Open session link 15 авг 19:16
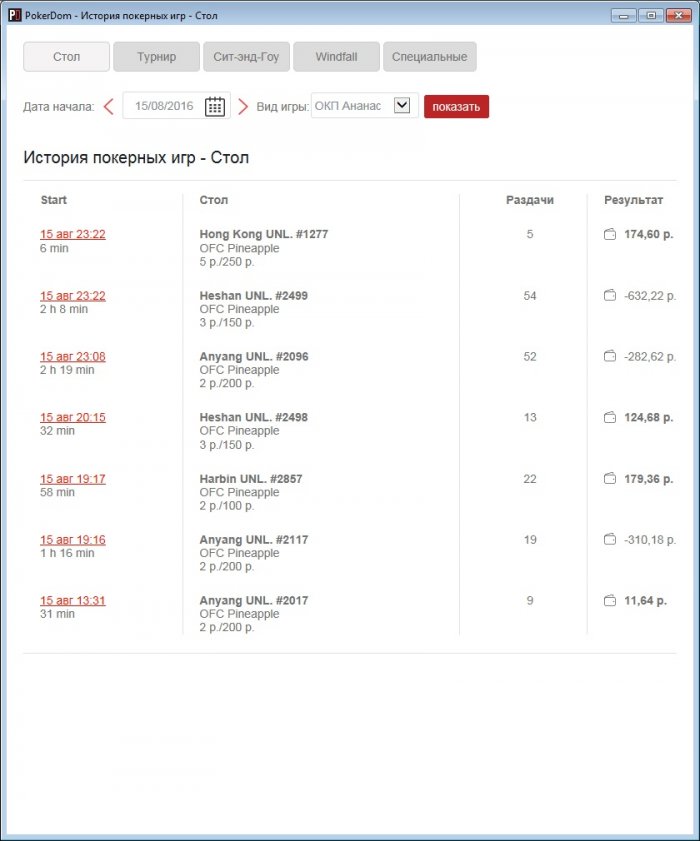The image size is (700, 841). click(73, 540)
